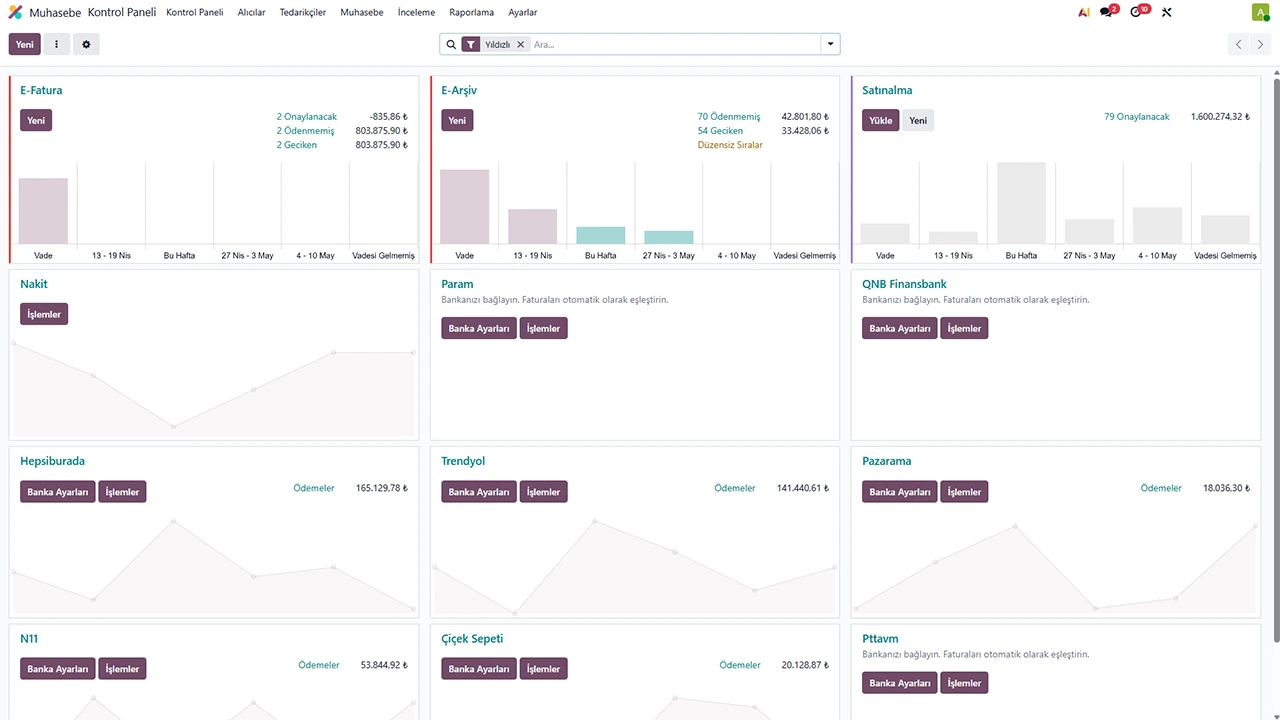Click Yeni in the Satınalma card
Image resolution: width=1280 pixels, height=720 pixels.
click(918, 120)
